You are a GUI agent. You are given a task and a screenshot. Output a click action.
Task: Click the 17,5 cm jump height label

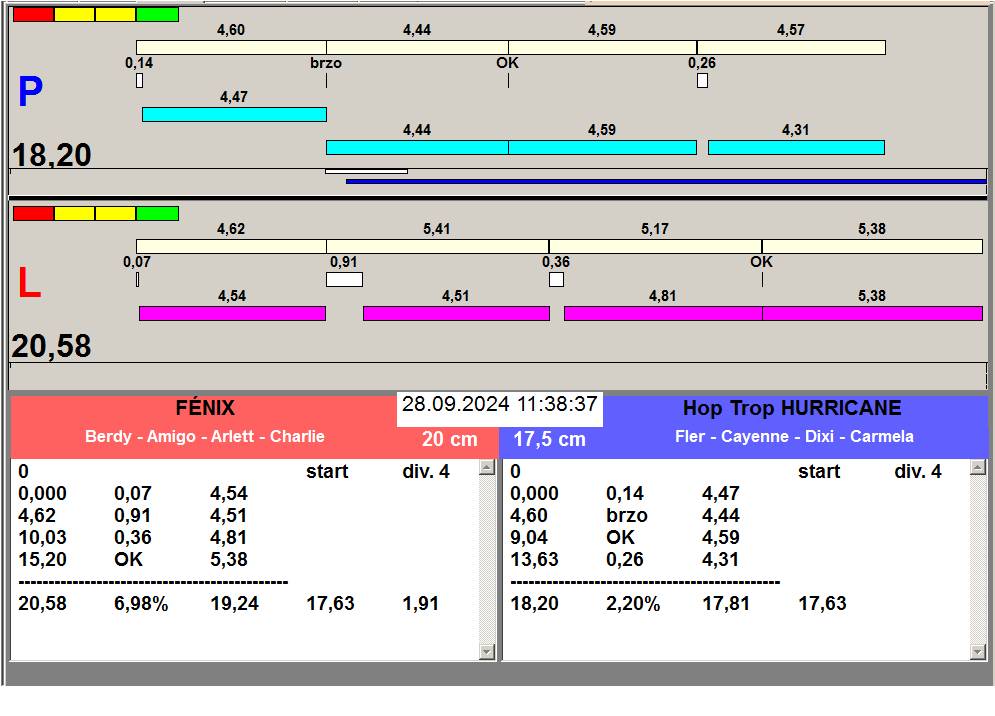coord(550,439)
